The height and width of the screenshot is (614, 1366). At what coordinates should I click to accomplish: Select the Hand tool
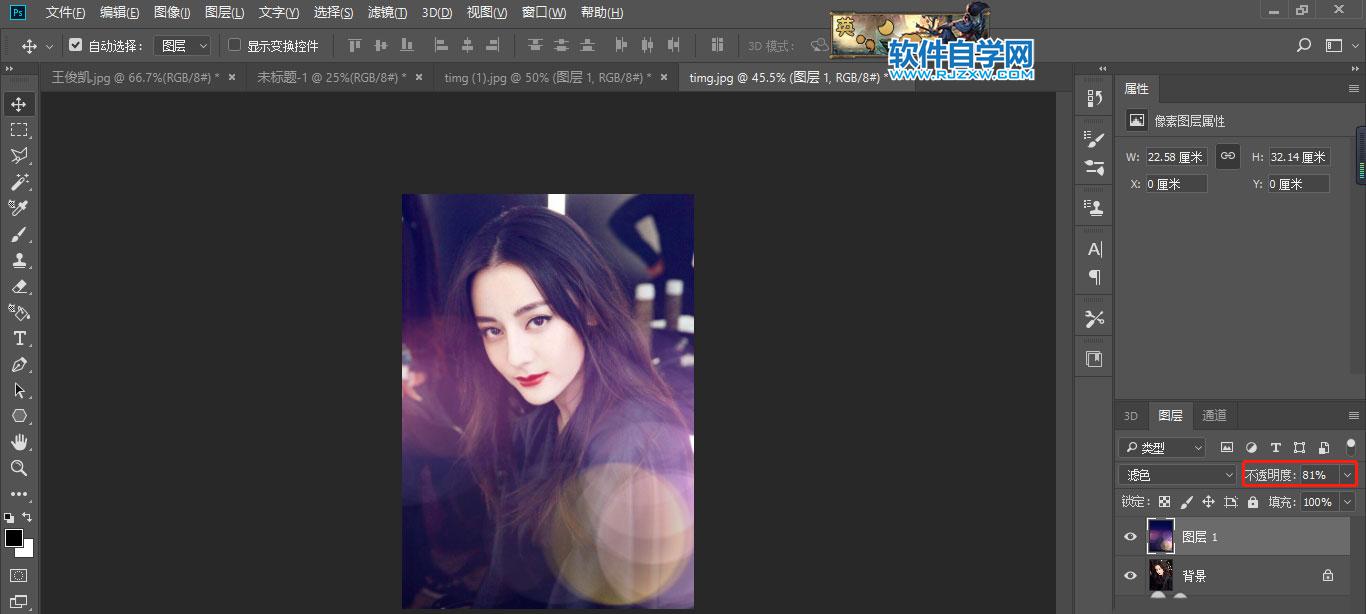19,442
